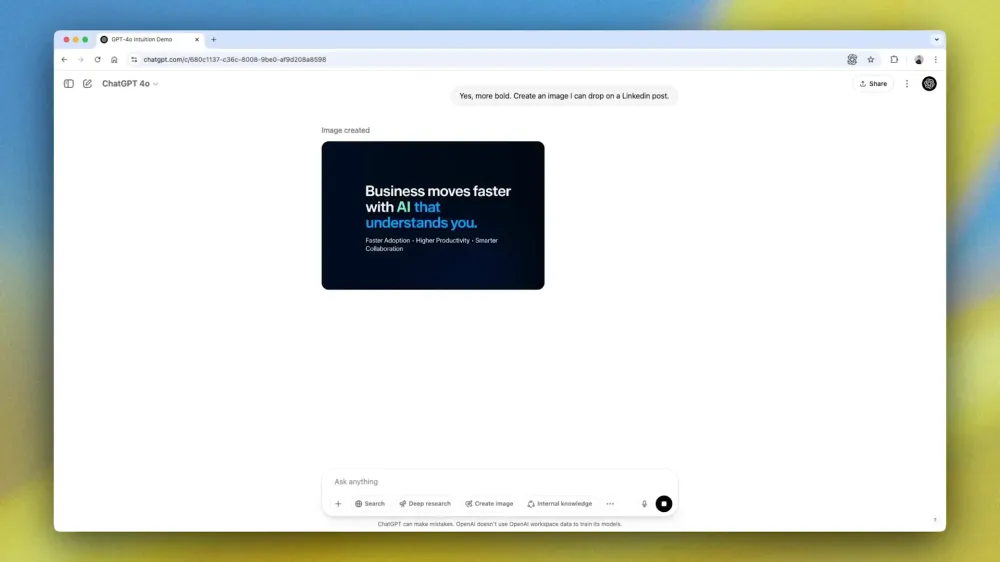Viewport: 1000px width, 562px height.
Task: Select the Create image tool
Action: coord(489,504)
